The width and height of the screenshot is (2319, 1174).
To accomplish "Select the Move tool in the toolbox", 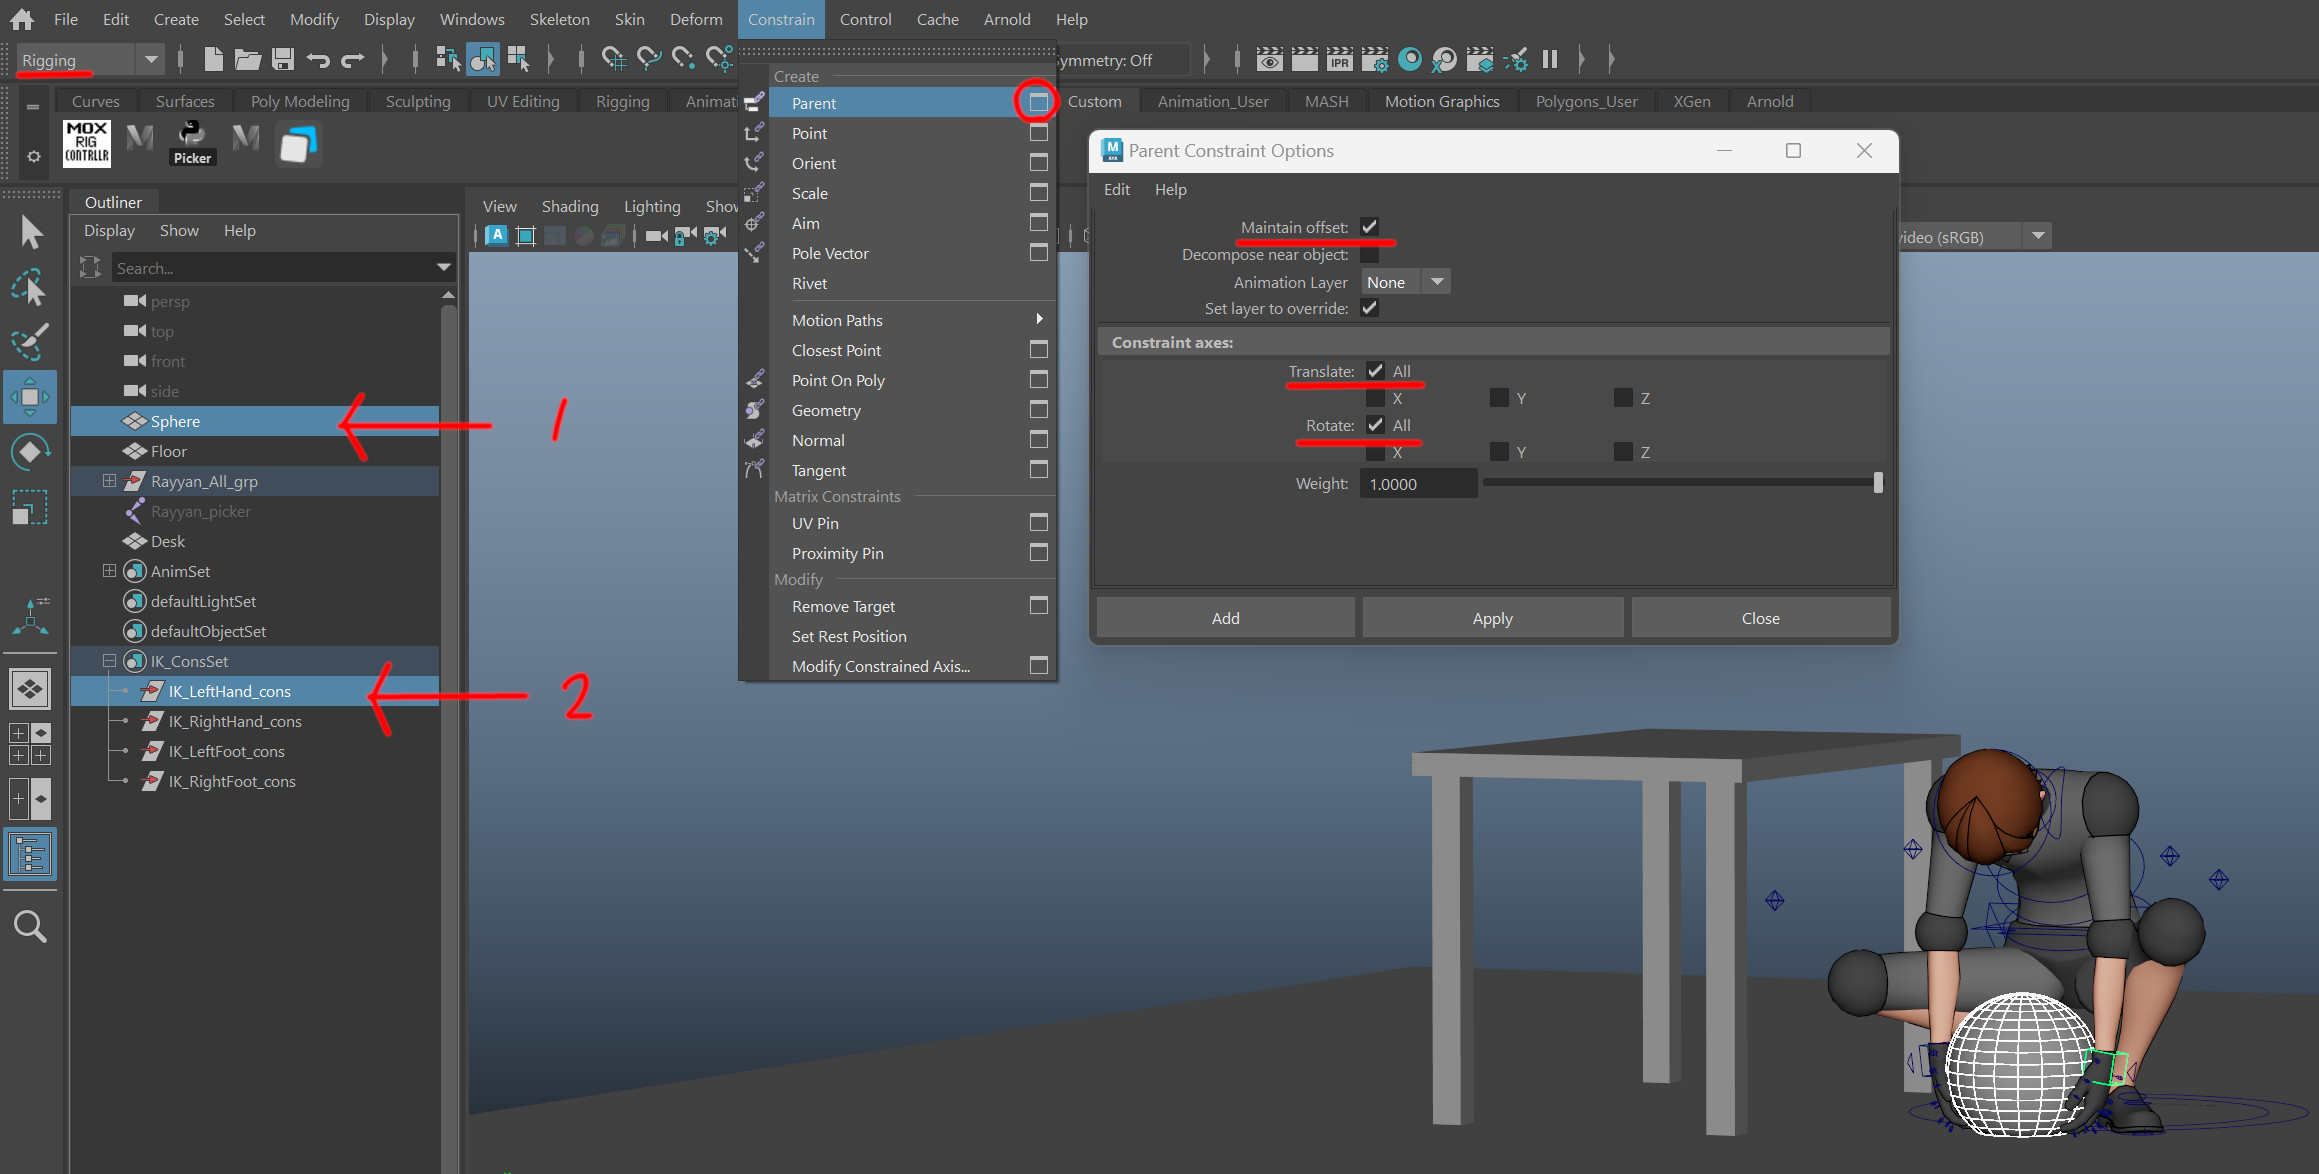I will 30,397.
